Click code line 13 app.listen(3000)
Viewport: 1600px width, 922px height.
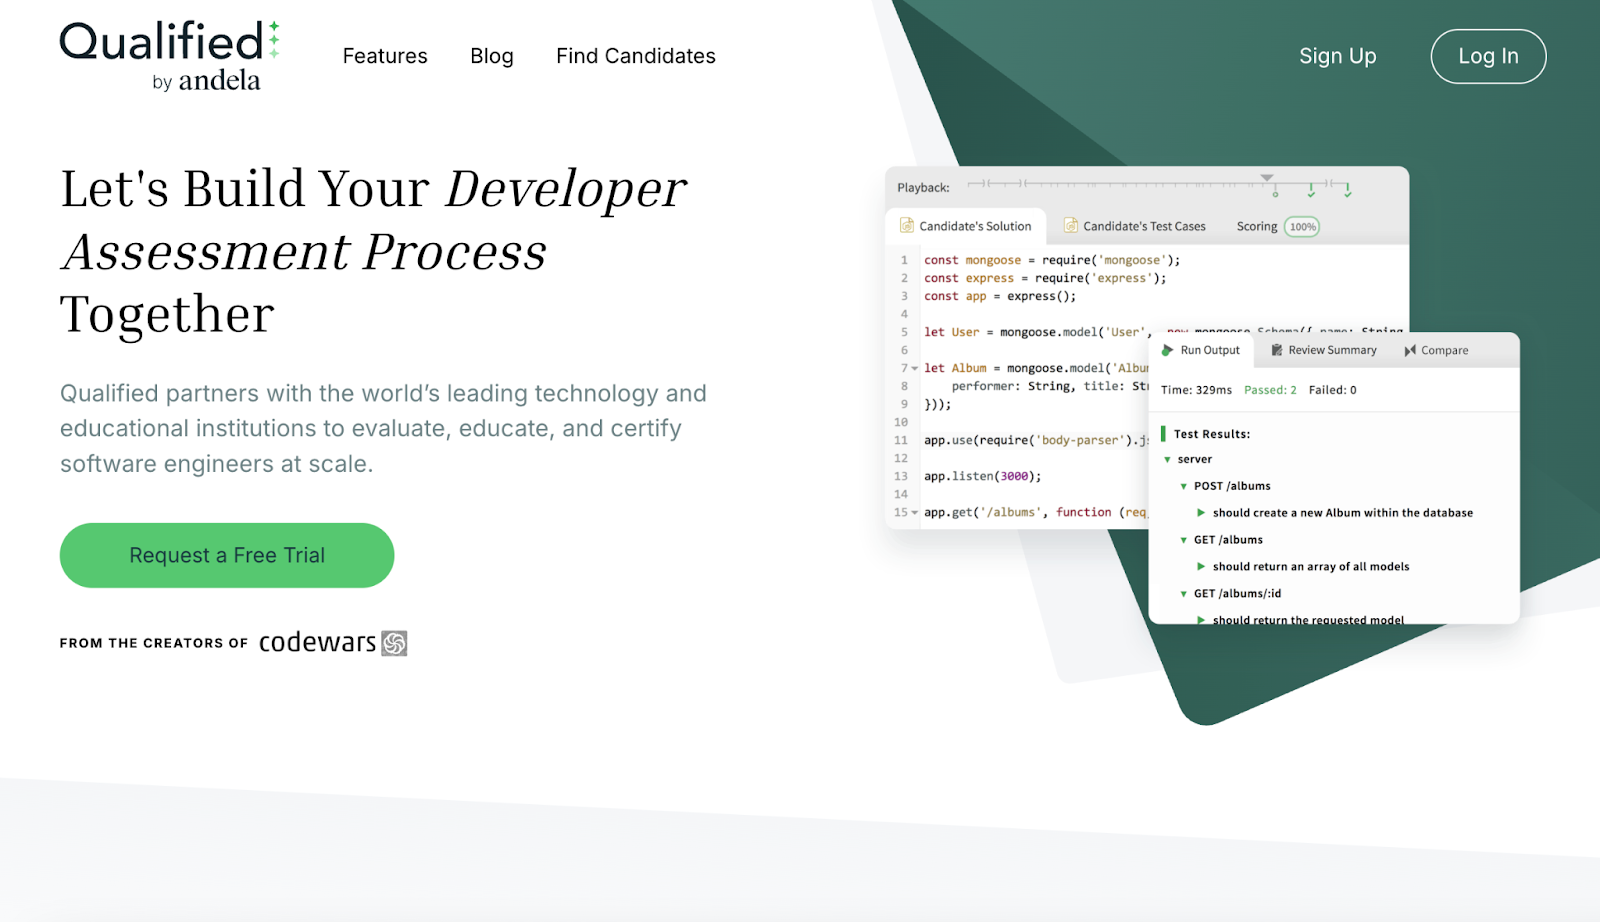coord(982,476)
